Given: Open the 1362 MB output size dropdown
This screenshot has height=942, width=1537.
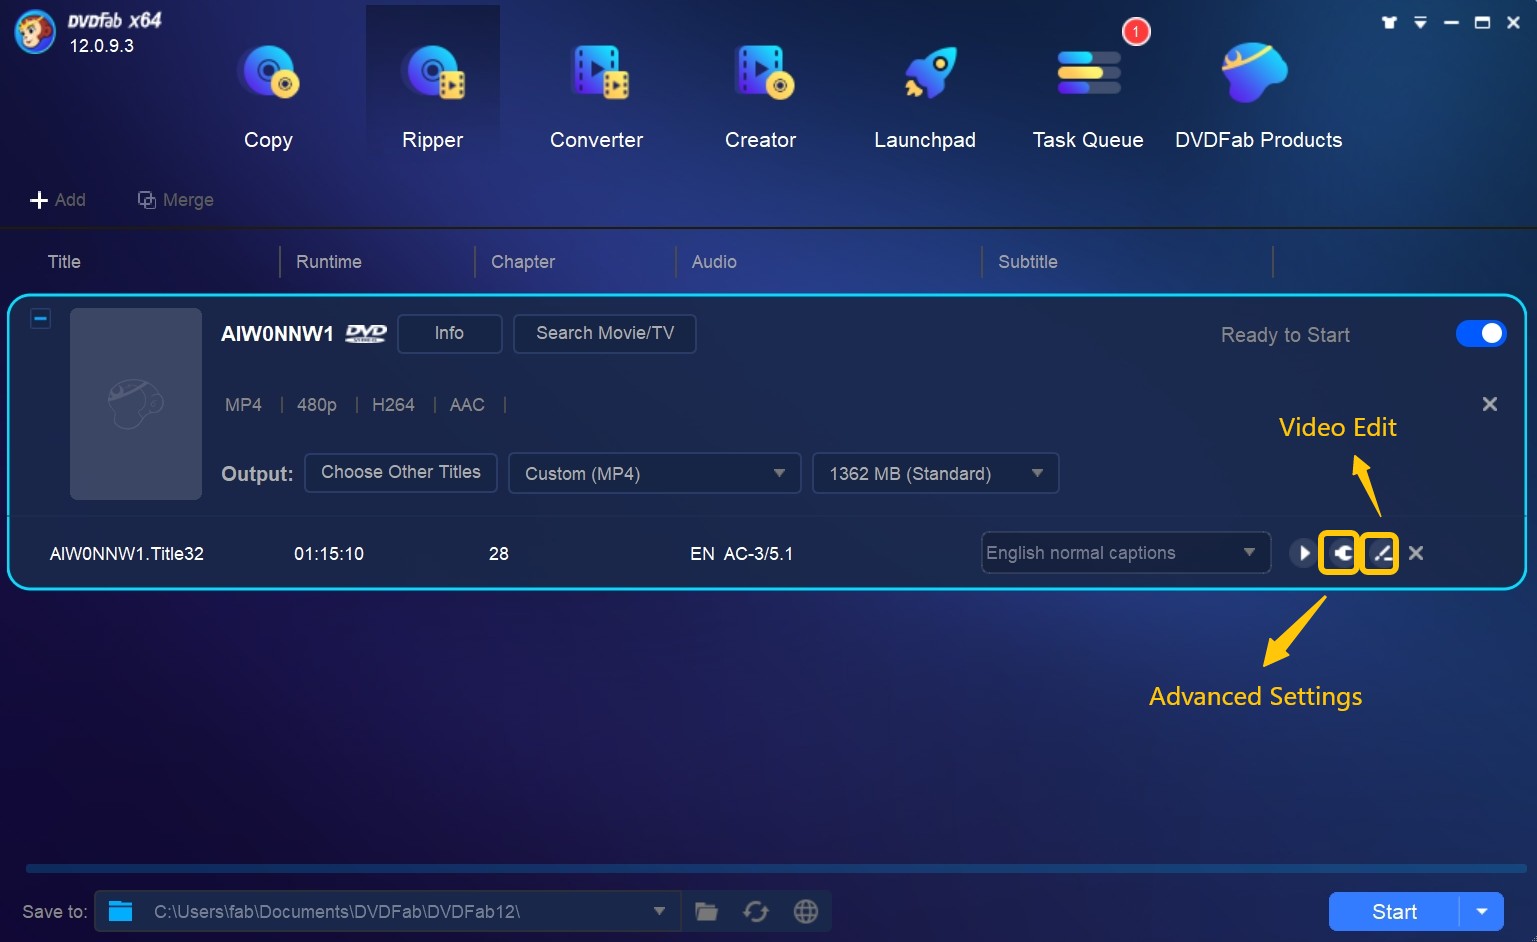Looking at the screenshot, I should [935, 473].
